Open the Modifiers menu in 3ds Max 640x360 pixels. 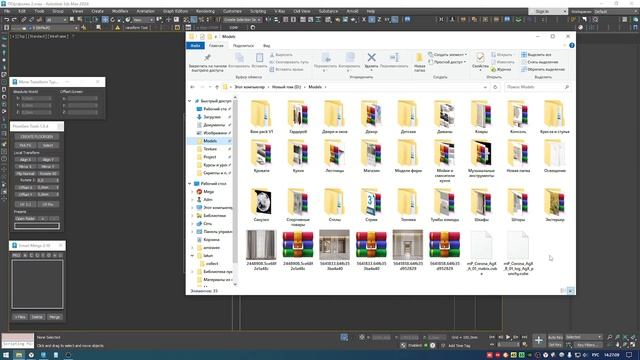(x=120, y=11)
